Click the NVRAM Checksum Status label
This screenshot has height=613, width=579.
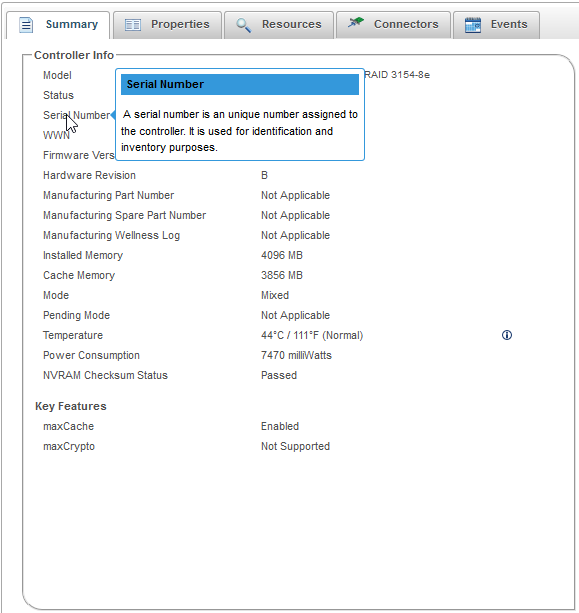pyautogui.click(x=105, y=375)
